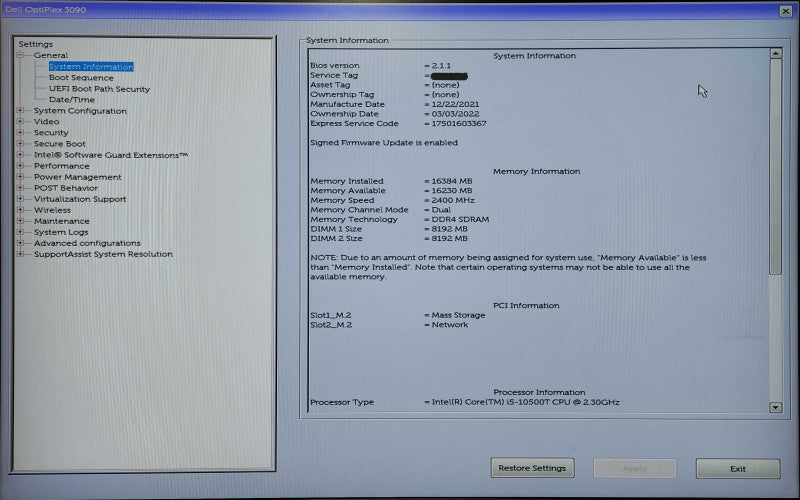Select the Secure Boot category label

pyautogui.click(x=60, y=144)
